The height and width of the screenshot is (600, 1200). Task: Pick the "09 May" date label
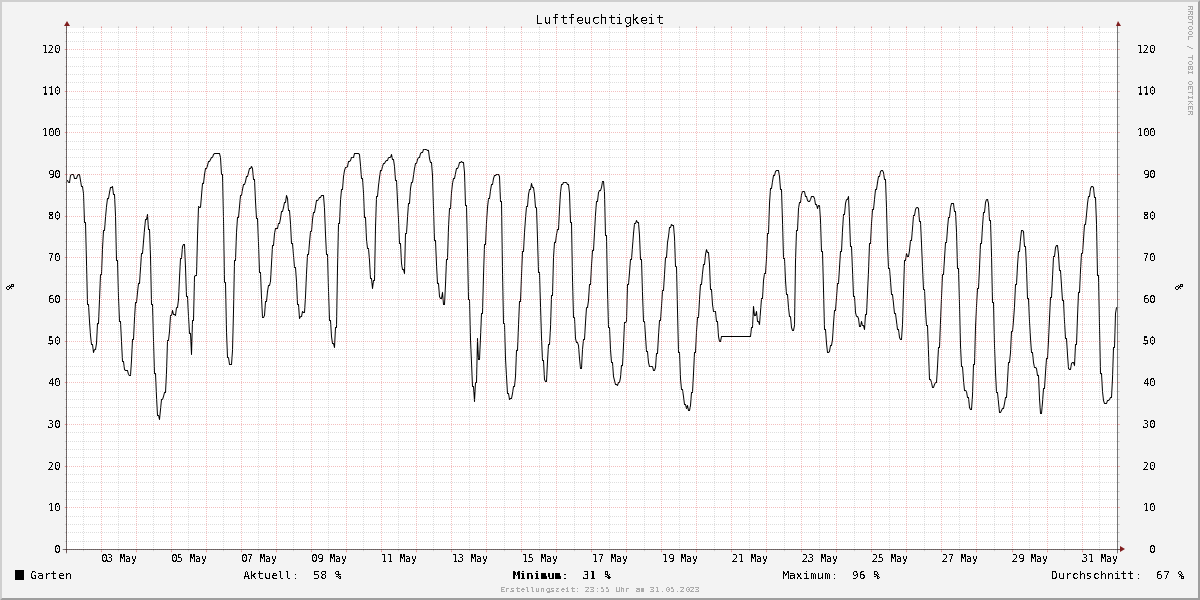click(329, 558)
